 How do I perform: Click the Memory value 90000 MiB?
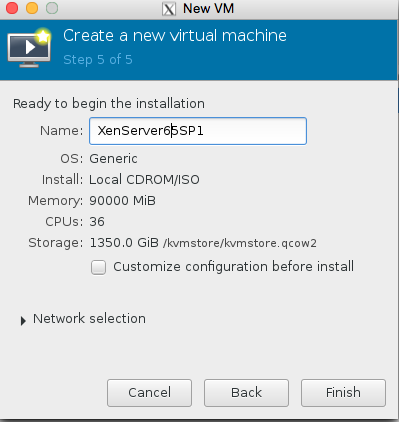pos(122,201)
